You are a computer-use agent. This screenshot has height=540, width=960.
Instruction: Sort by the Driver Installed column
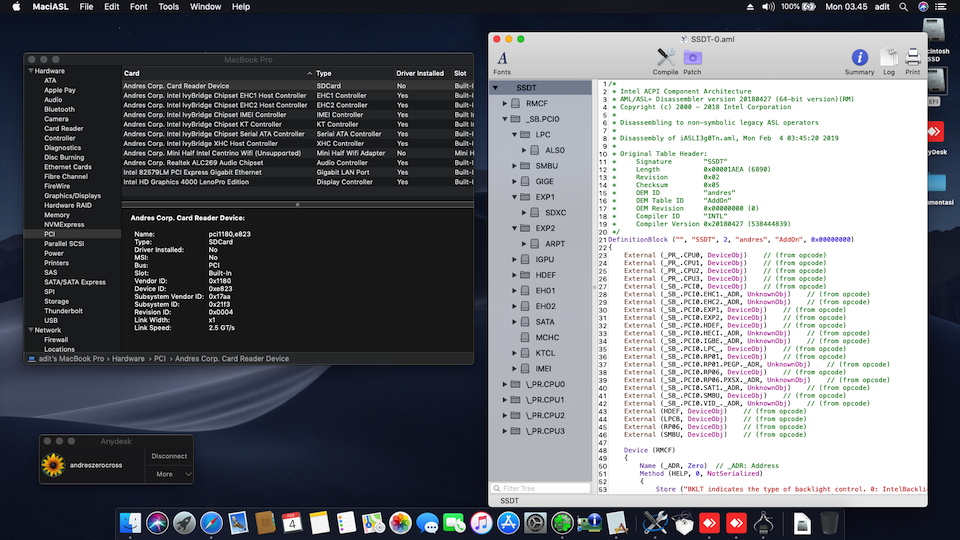pyautogui.click(x=420, y=73)
